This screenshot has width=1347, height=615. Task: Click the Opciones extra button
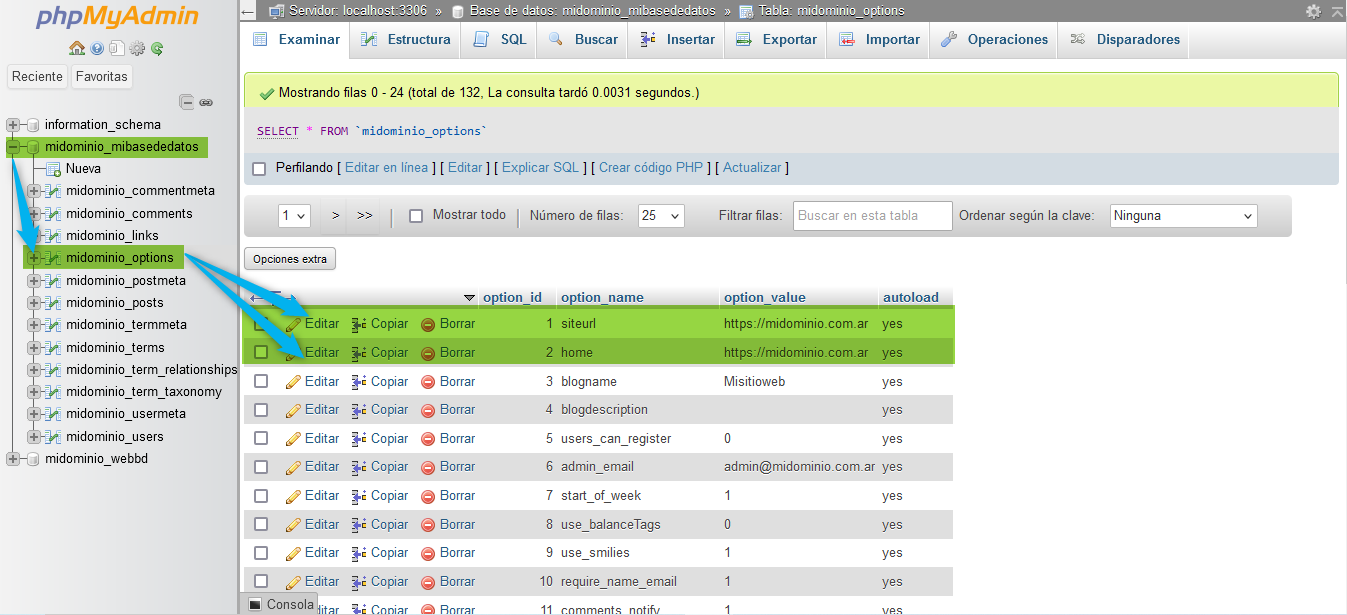tap(290, 259)
